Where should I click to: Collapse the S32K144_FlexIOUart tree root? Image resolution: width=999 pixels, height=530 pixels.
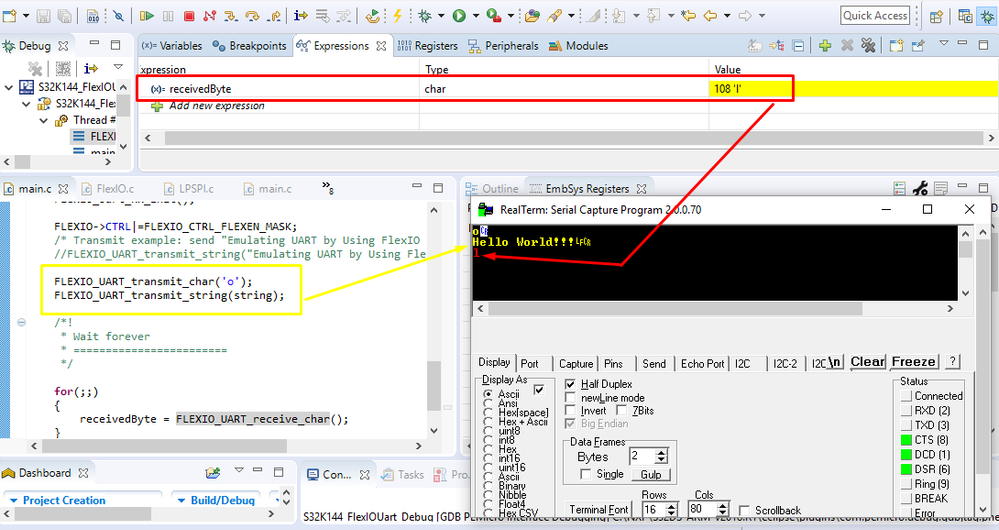(9, 87)
